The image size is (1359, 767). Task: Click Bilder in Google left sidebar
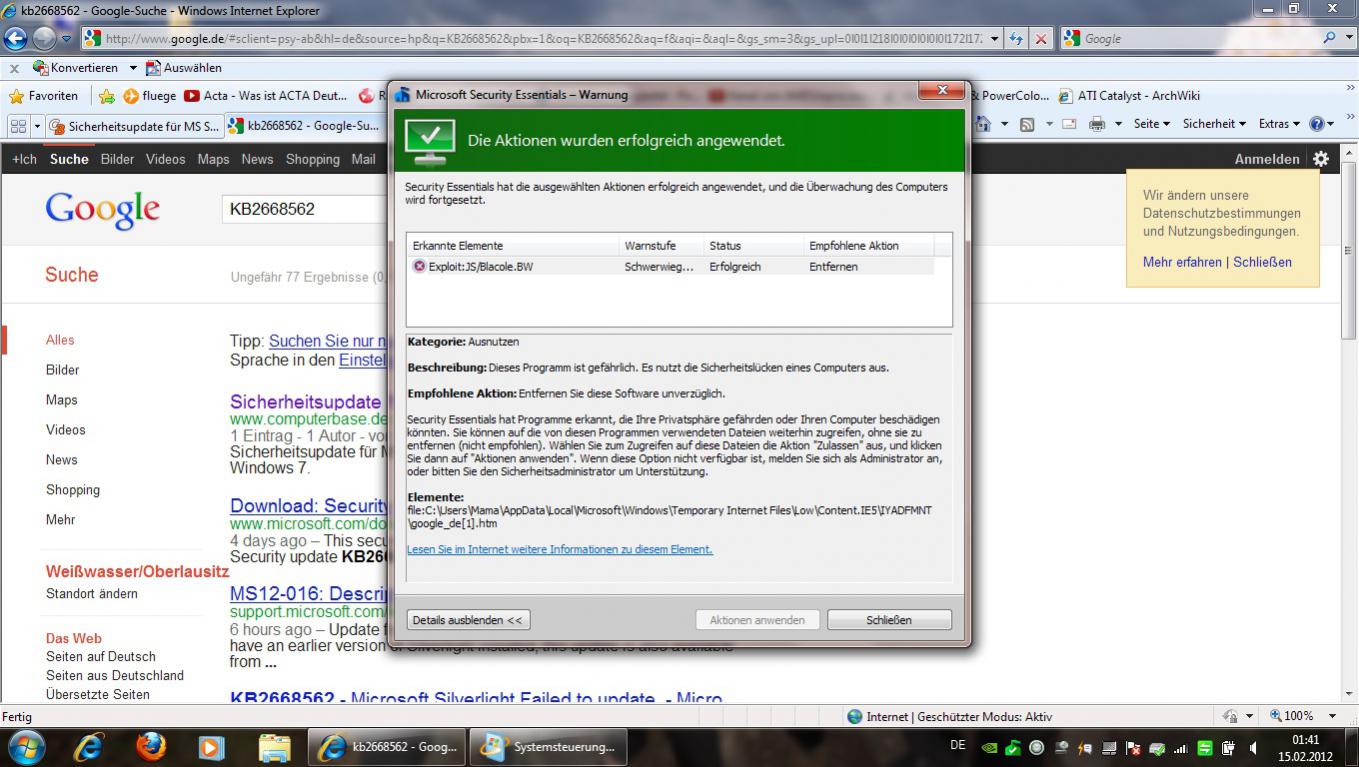[x=62, y=370]
